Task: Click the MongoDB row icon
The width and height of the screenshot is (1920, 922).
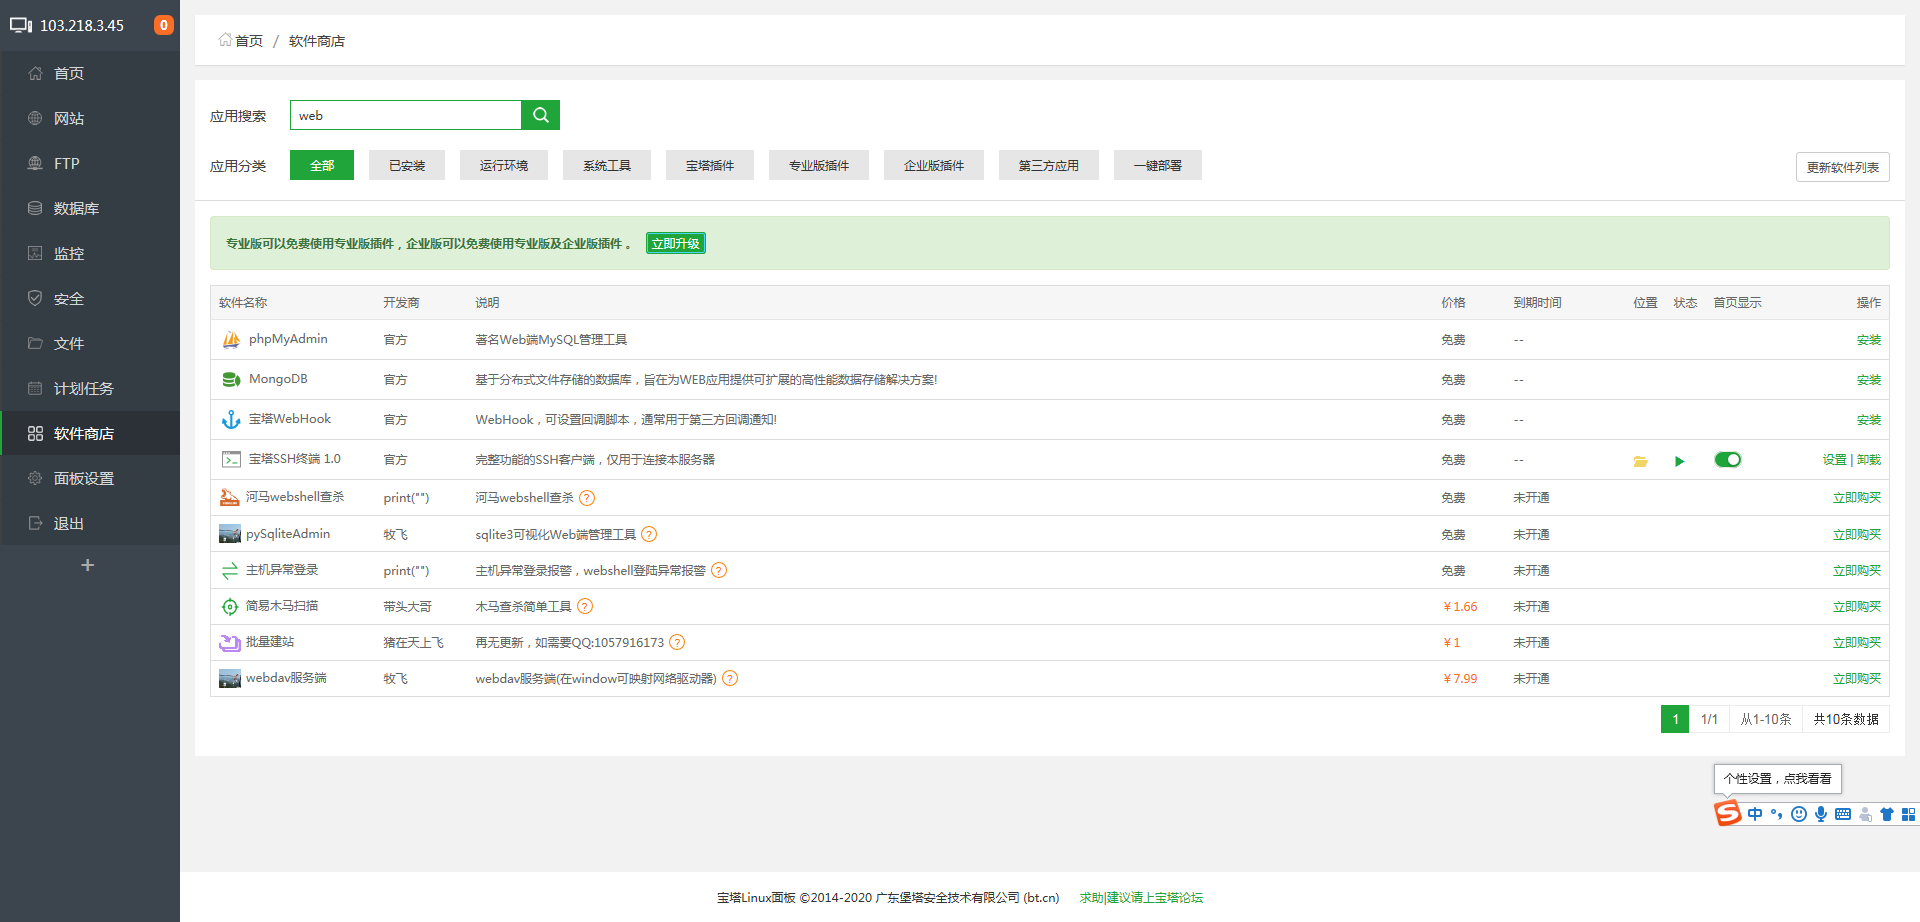Action: [x=231, y=380]
